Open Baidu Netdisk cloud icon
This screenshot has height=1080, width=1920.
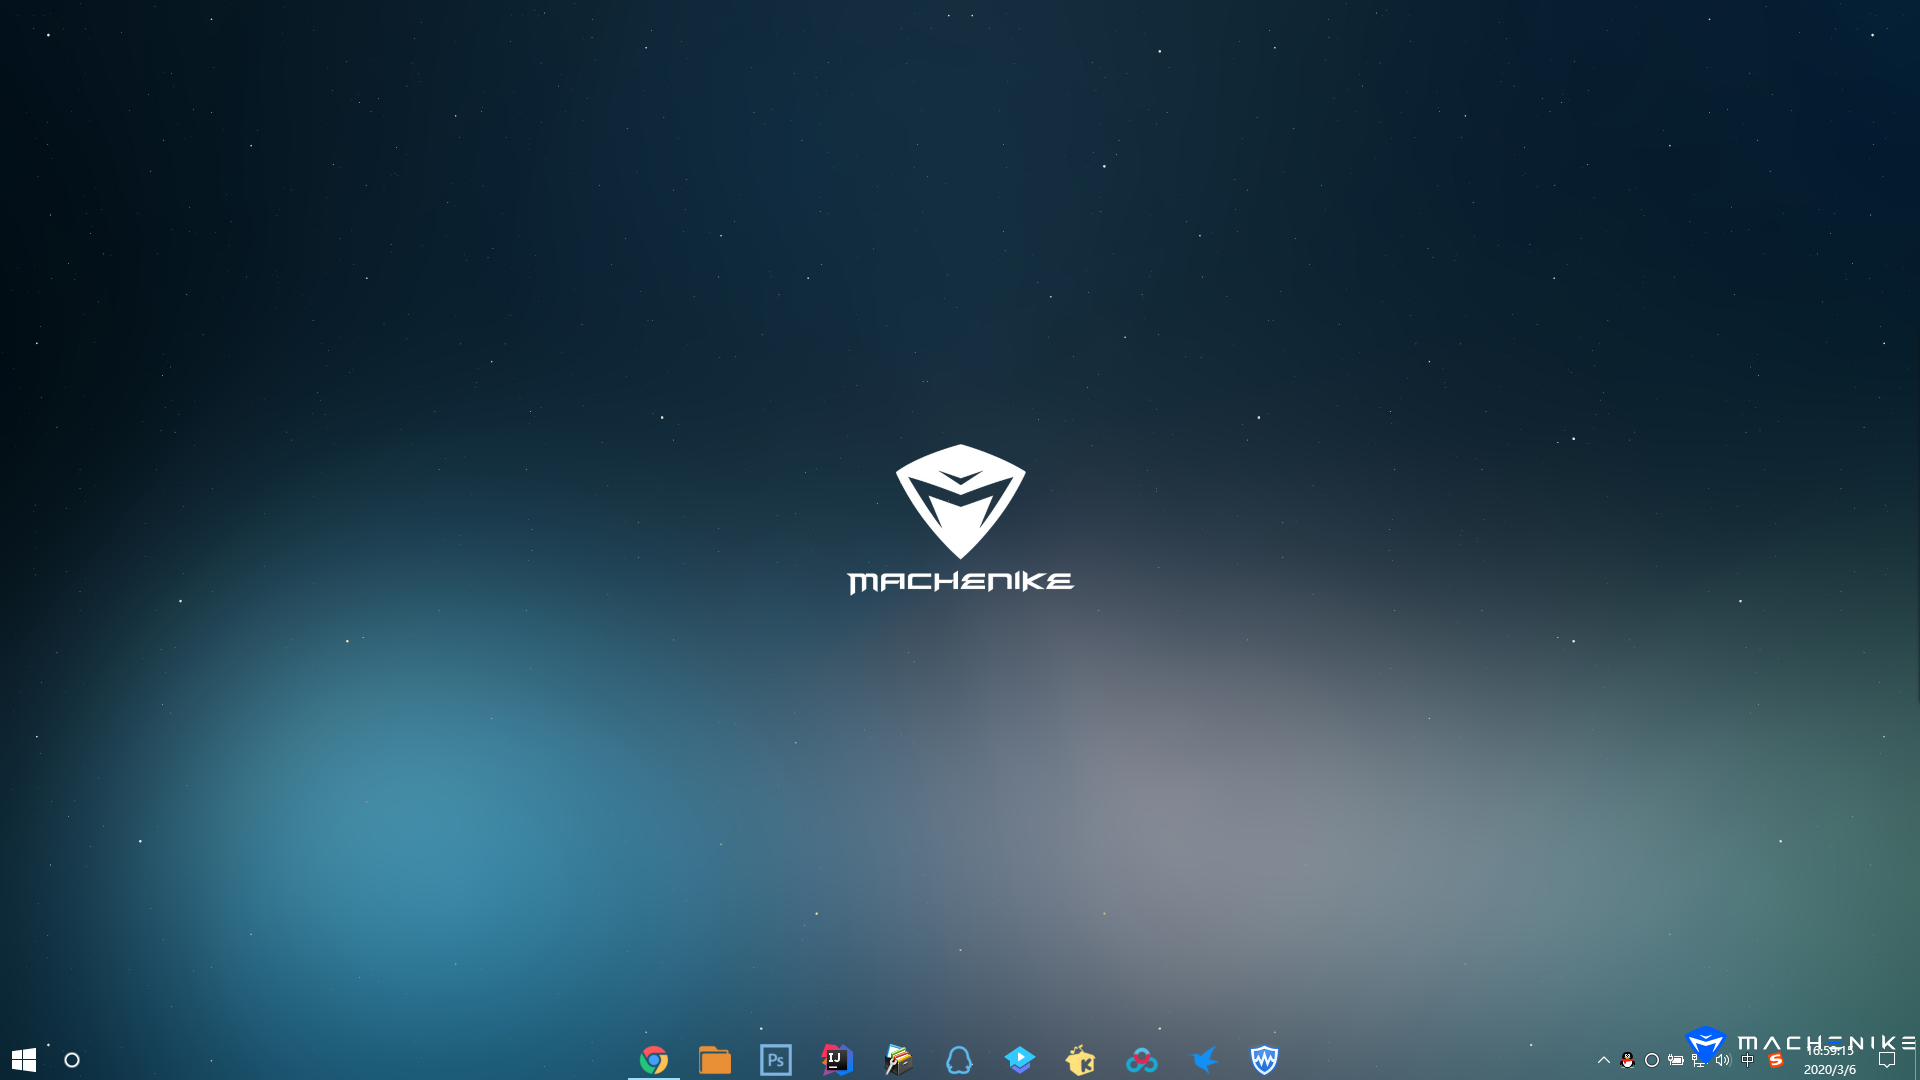click(1142, 1060)
